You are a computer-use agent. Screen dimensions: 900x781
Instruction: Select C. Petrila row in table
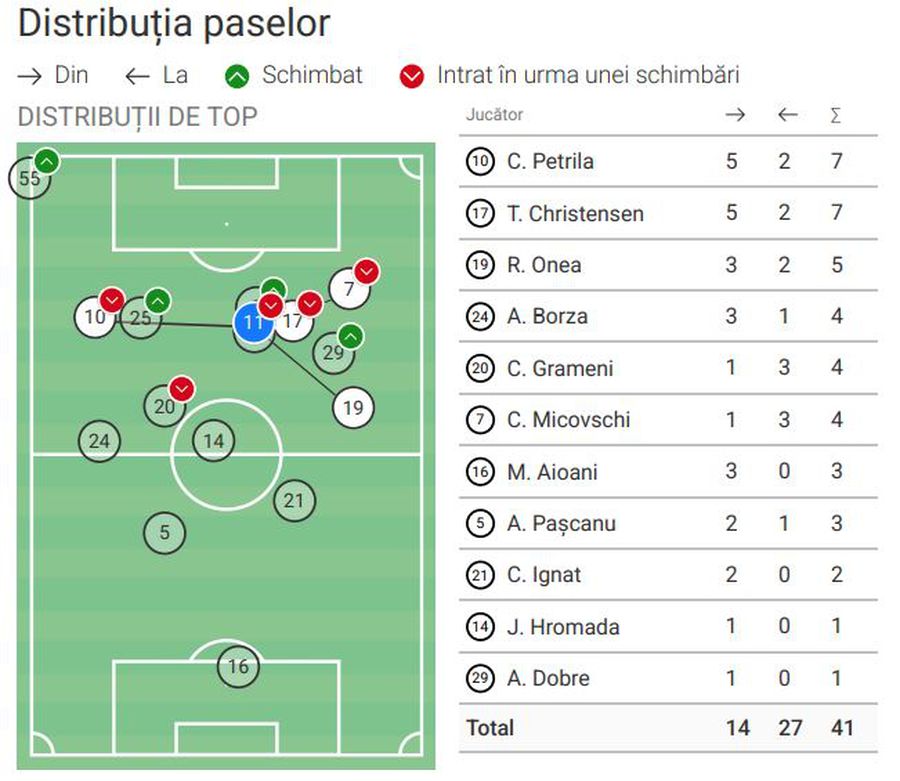(x=667, y=161)
